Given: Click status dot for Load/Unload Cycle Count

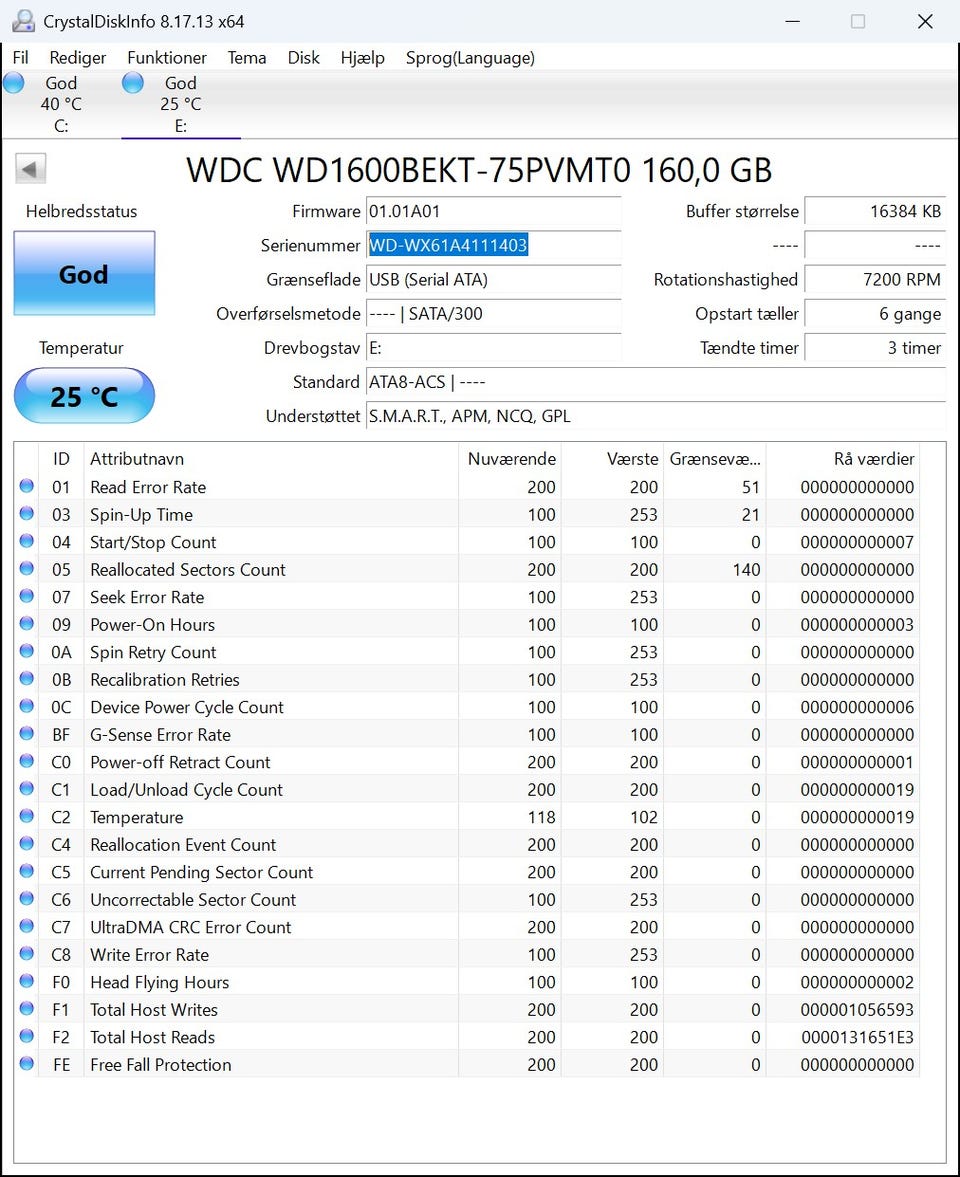Looking at the screenshot, I should 27,788.
